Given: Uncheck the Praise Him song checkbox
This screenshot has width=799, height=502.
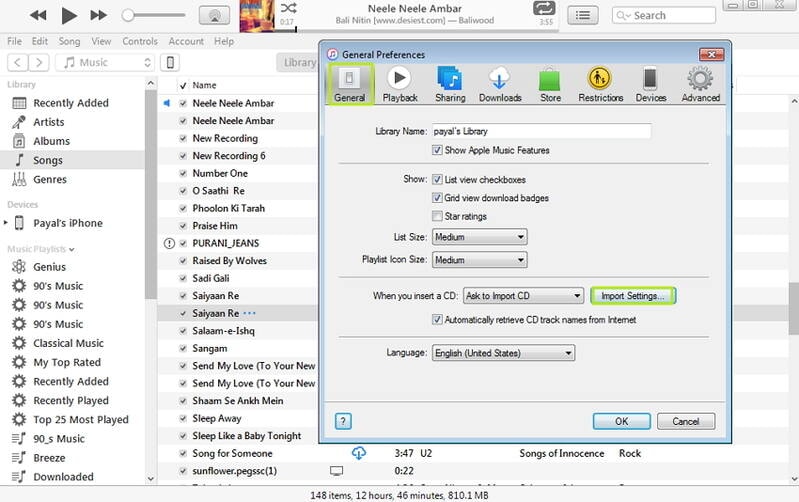Looking at the screenshot, I should pyautogui.click(x=183, y=226).
